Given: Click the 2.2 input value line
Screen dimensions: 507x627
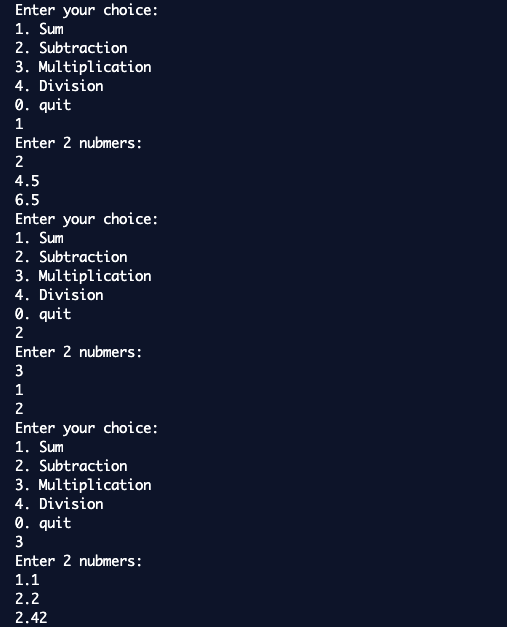Looking at the screenshot, I should 27,599.
